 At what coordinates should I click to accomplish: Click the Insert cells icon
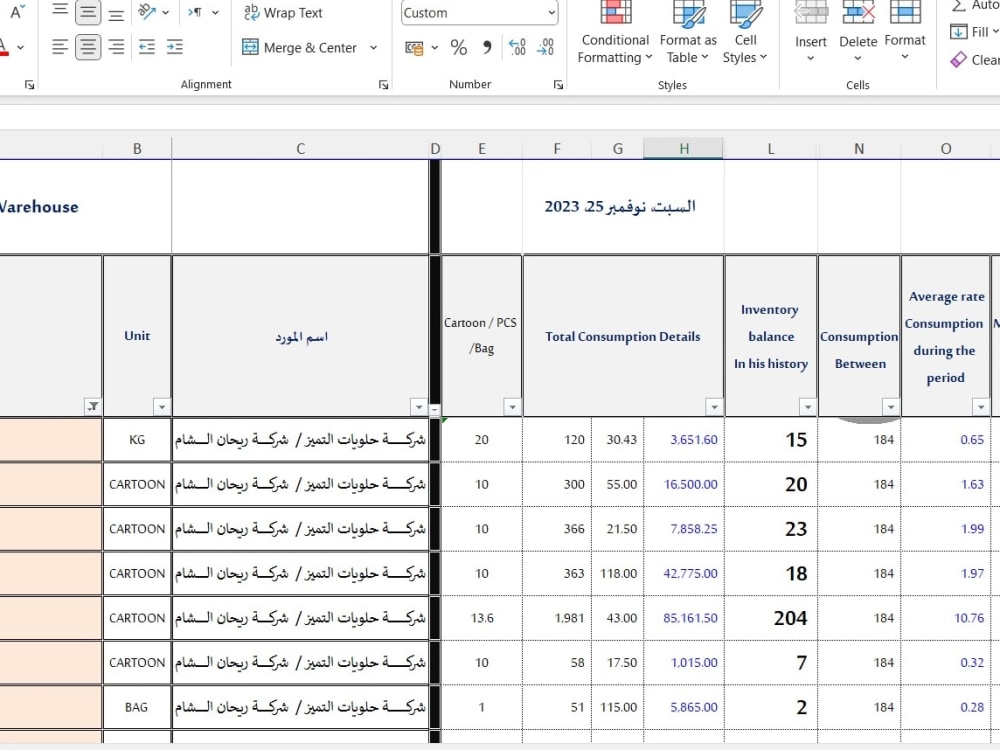[811, 14]
